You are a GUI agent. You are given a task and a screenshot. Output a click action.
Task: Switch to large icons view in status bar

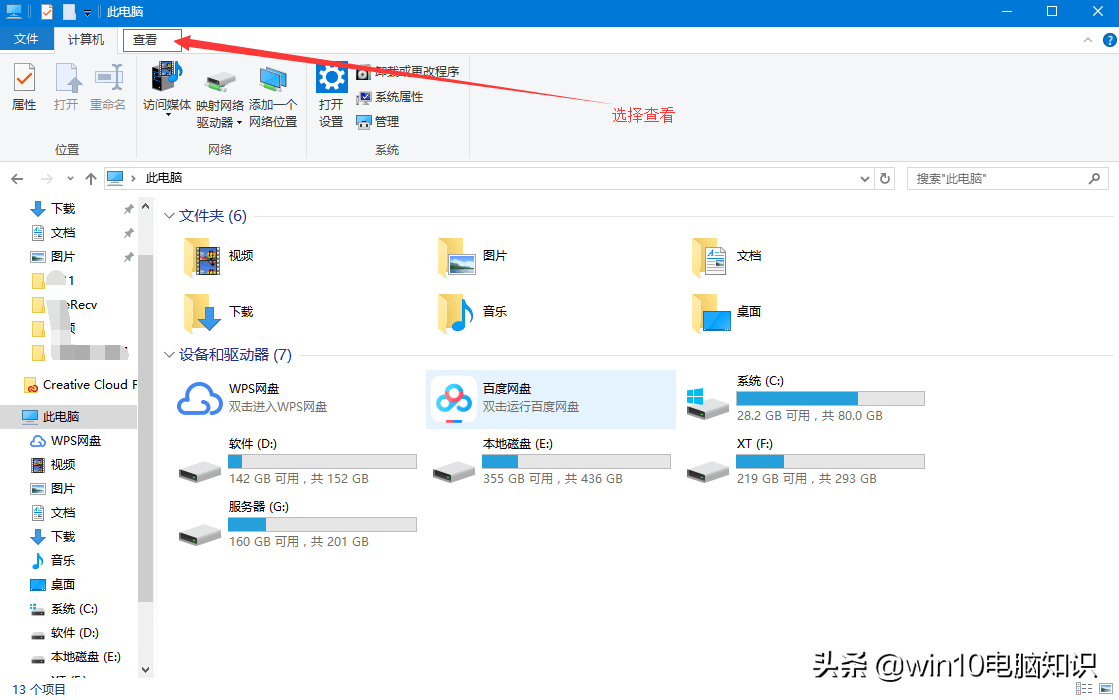pyautogui.click(x=1106, y=688)
